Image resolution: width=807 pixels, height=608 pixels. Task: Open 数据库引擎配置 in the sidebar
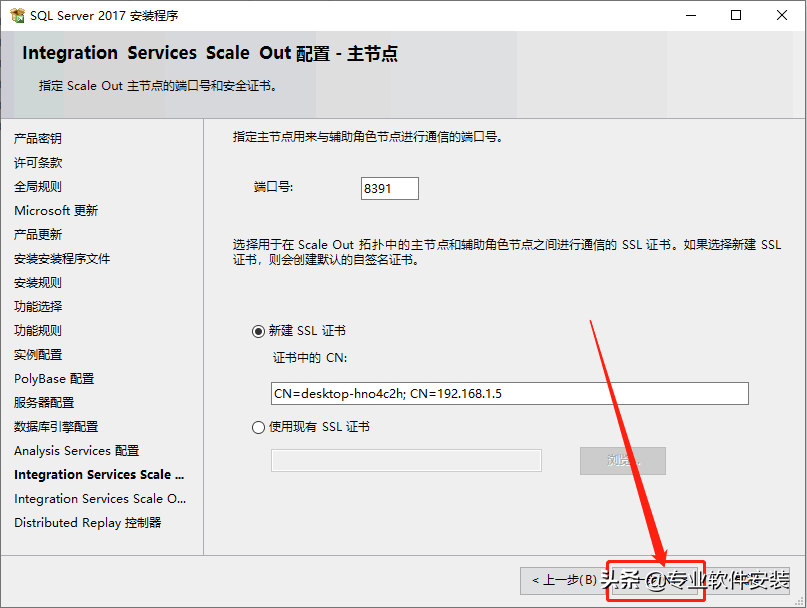click(56, 427)
